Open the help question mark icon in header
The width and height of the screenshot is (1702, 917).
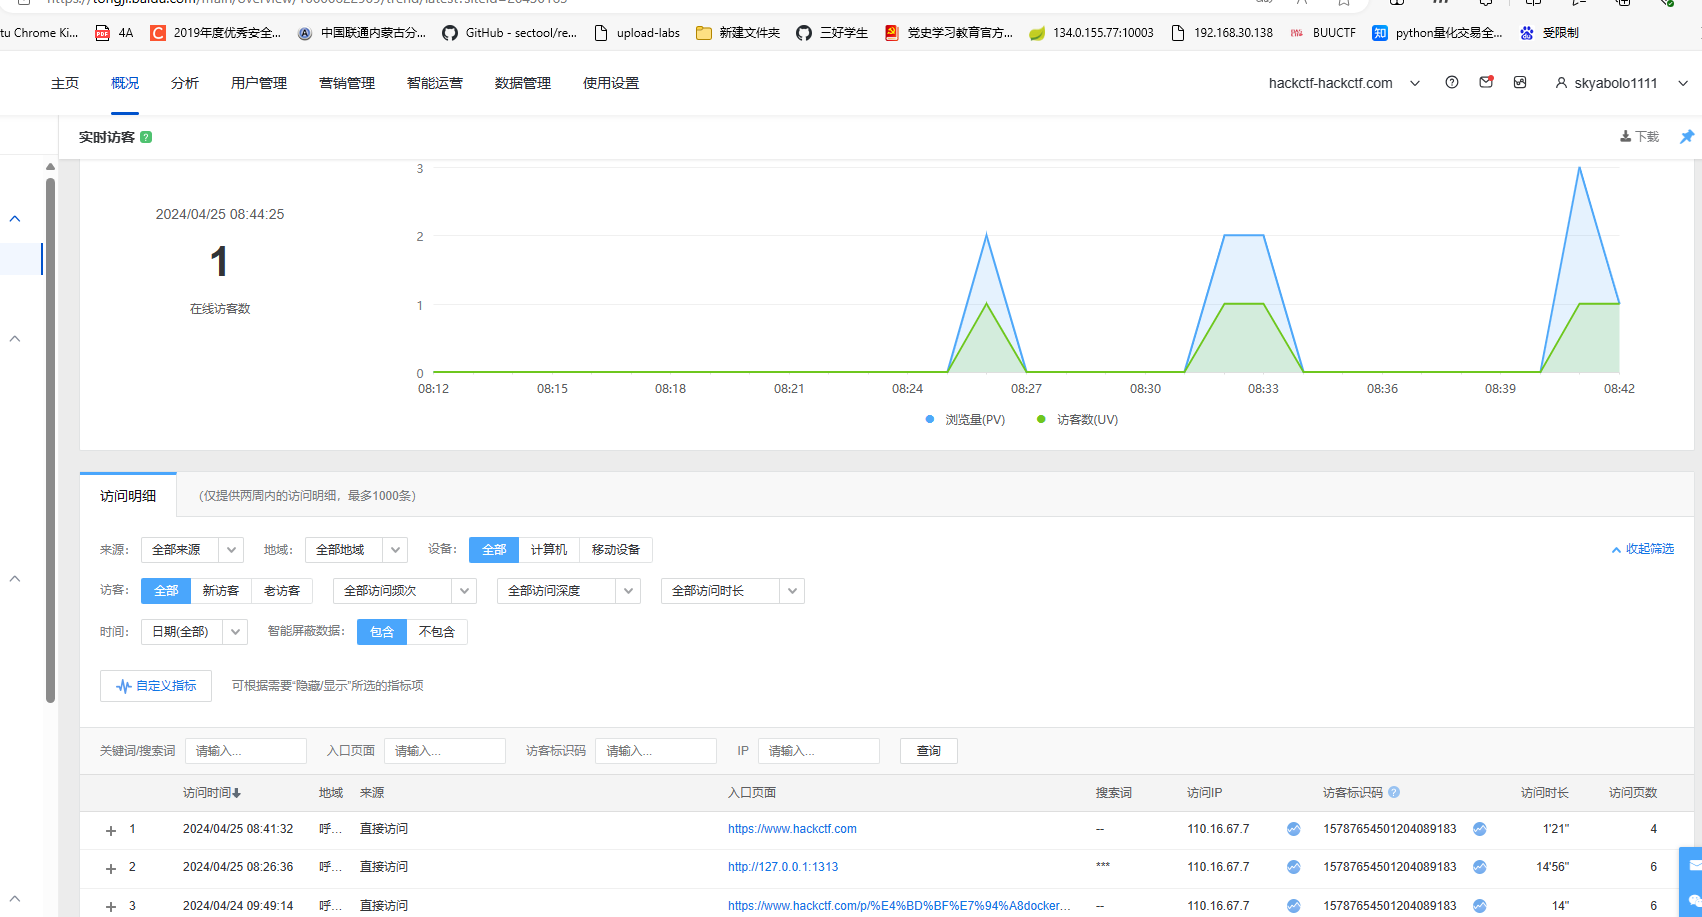pos(1451,83)
